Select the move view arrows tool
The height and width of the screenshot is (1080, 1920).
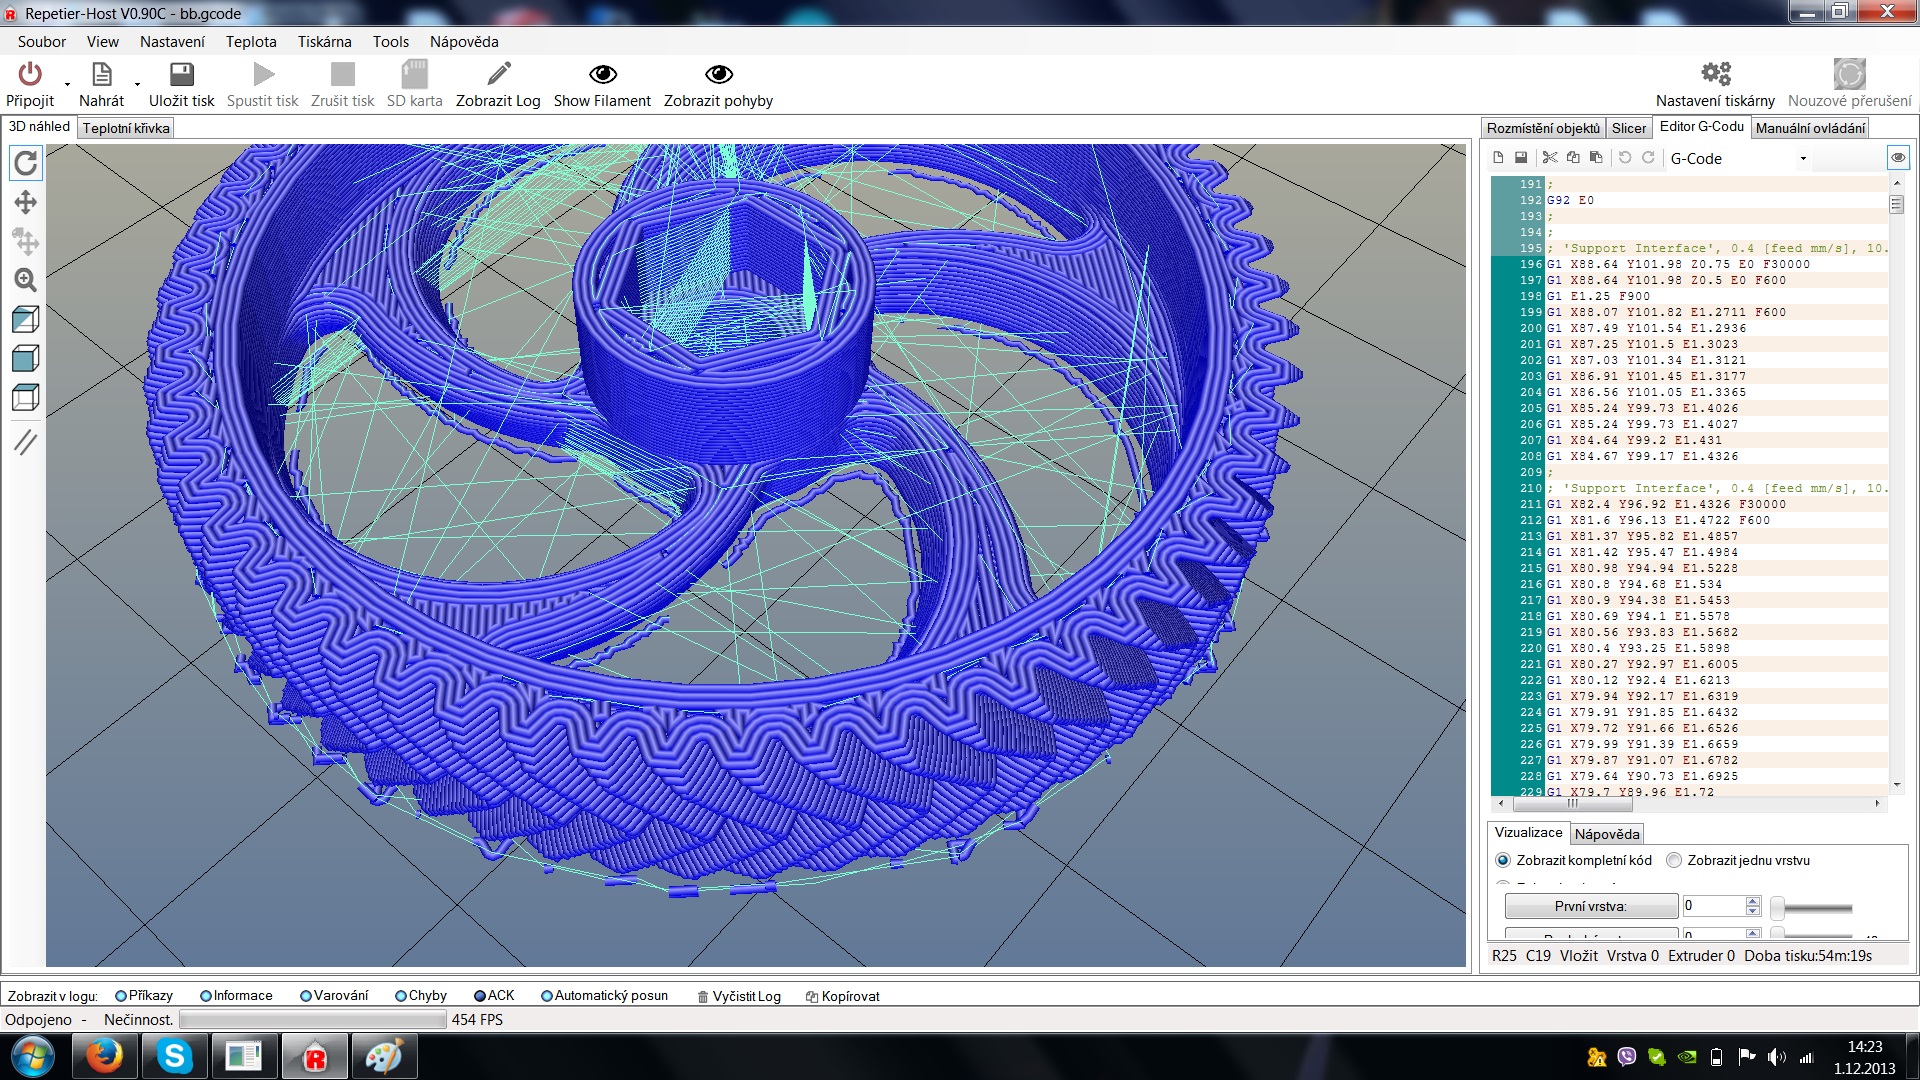point(26,203)
